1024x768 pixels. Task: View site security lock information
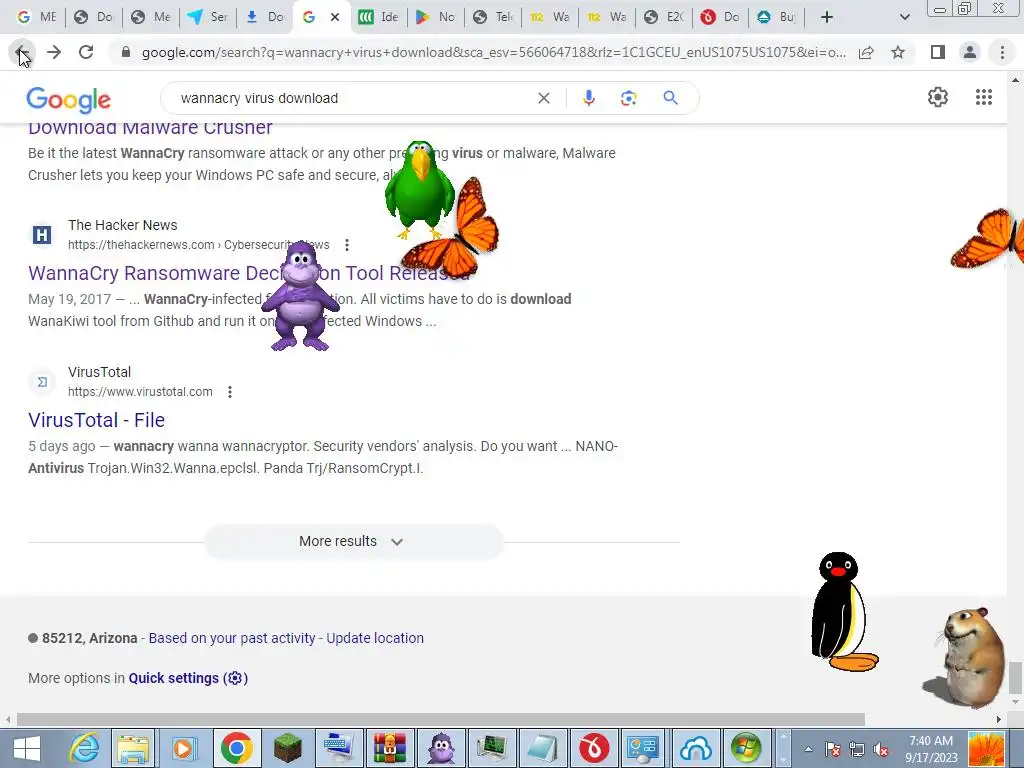coord(126,52)
